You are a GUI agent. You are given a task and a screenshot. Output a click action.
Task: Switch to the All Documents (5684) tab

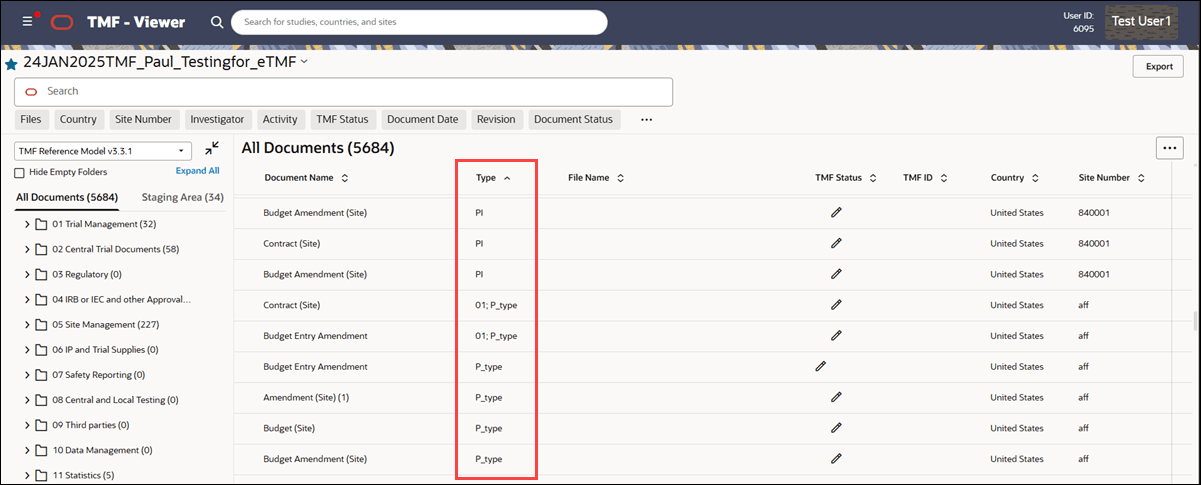tap(67, 197)
